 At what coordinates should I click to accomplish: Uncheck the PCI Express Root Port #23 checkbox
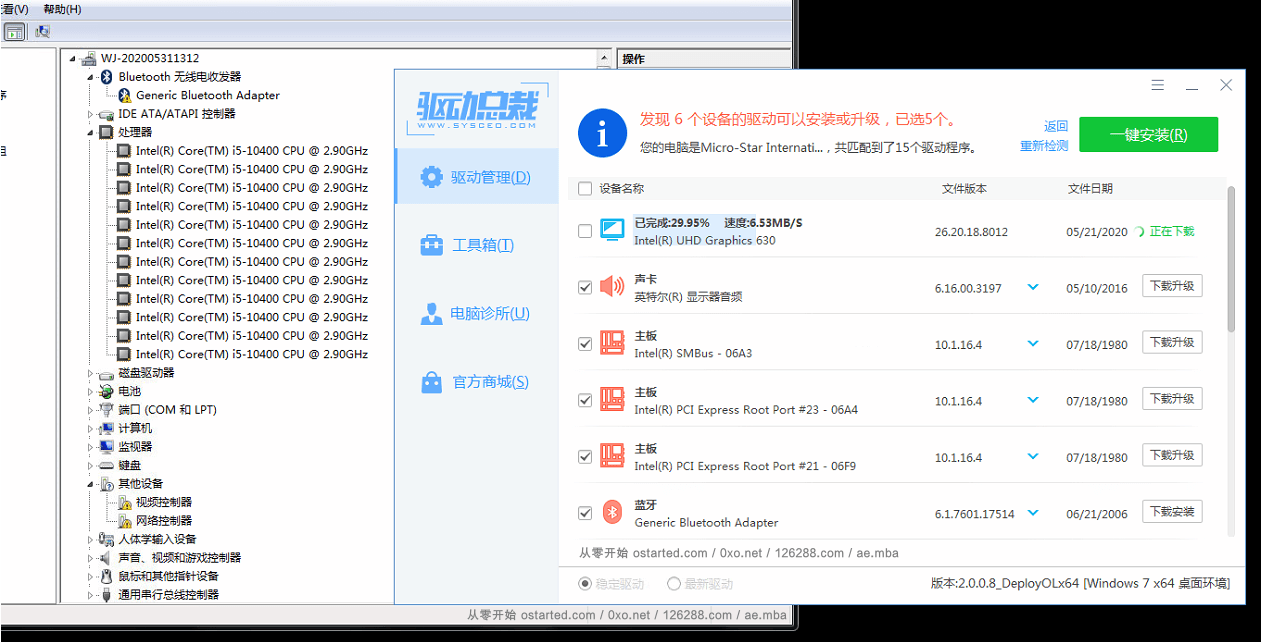point(585,400)
